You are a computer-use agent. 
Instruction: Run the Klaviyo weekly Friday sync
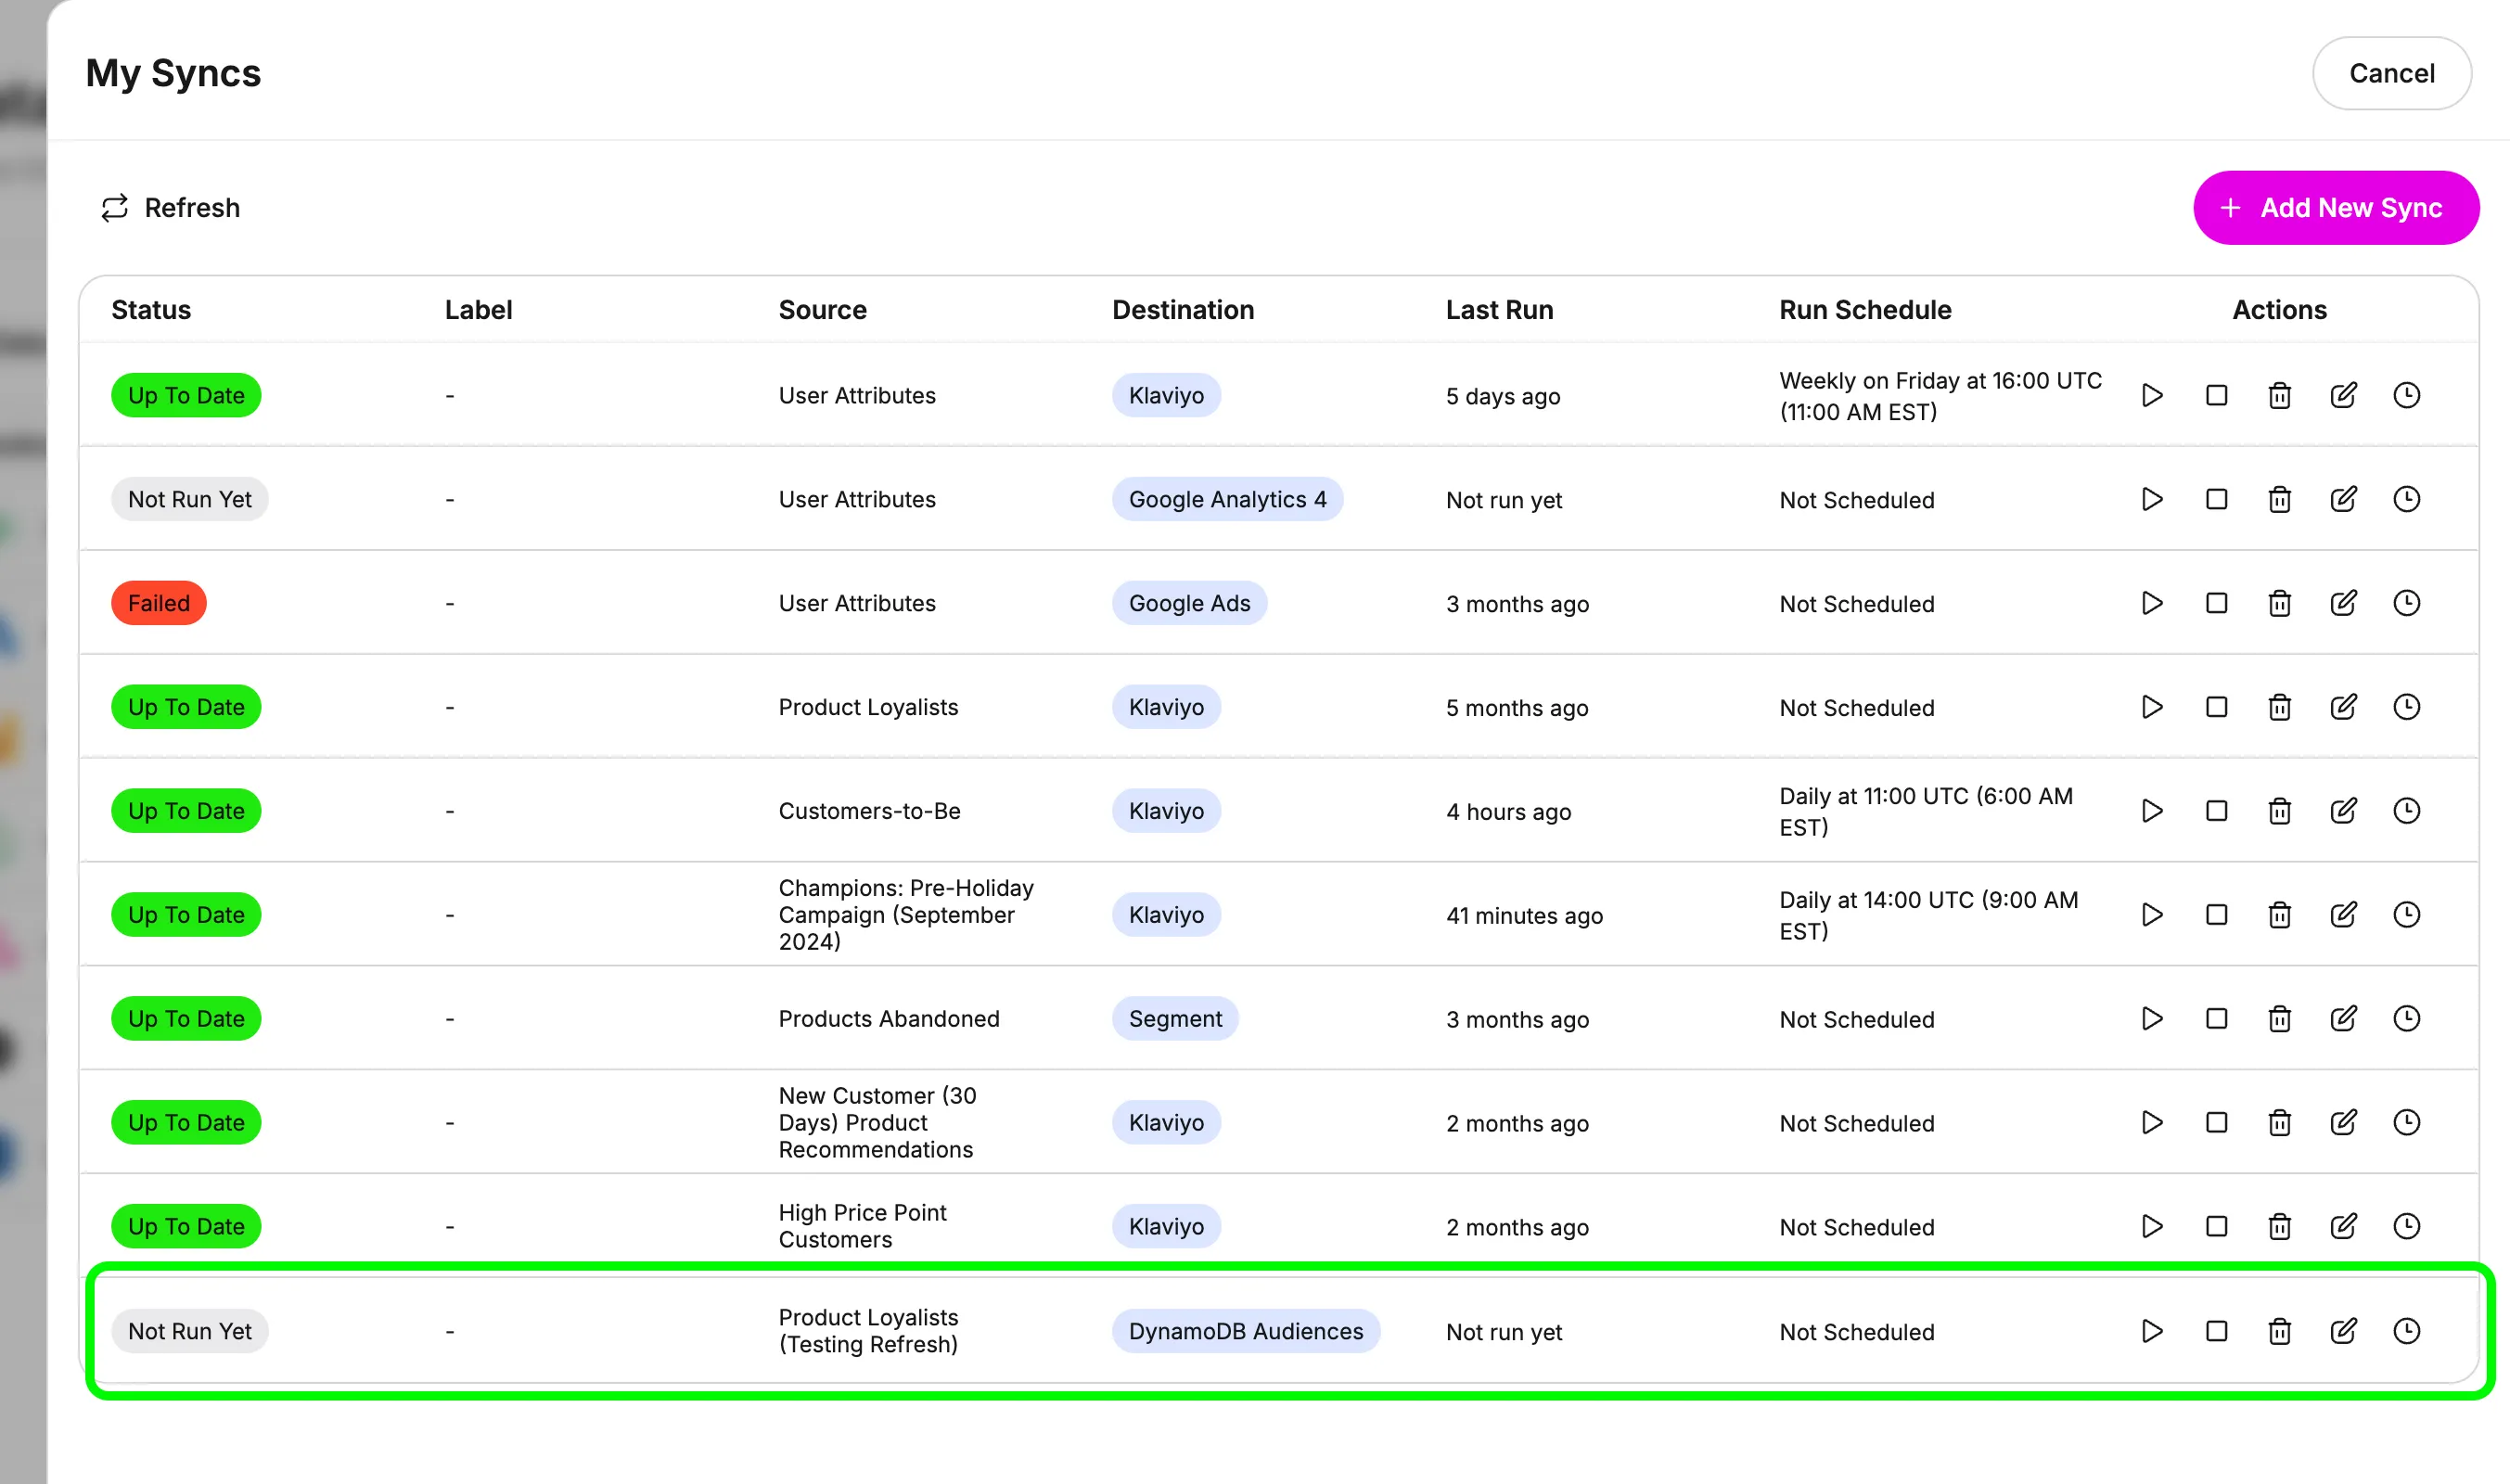coord(2152,395)
